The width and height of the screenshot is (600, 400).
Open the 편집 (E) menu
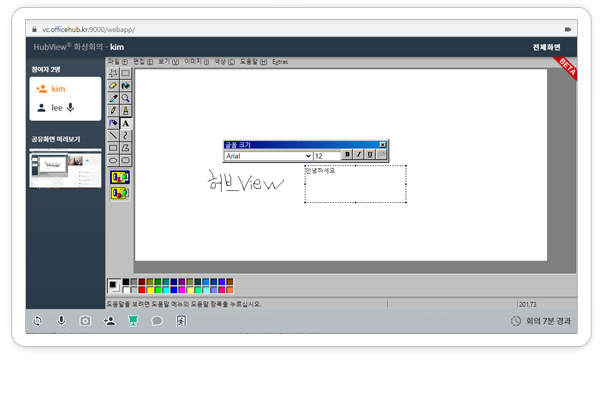(143, 62)
